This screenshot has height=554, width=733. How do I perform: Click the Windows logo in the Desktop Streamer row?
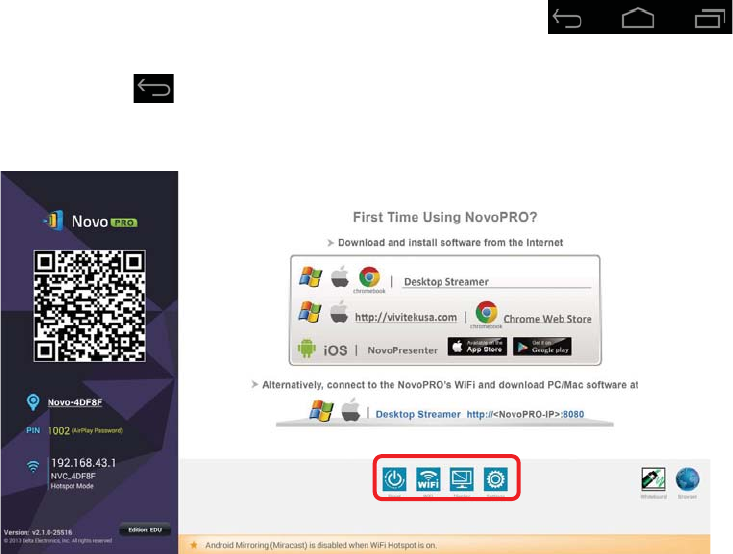pos(310,276)
